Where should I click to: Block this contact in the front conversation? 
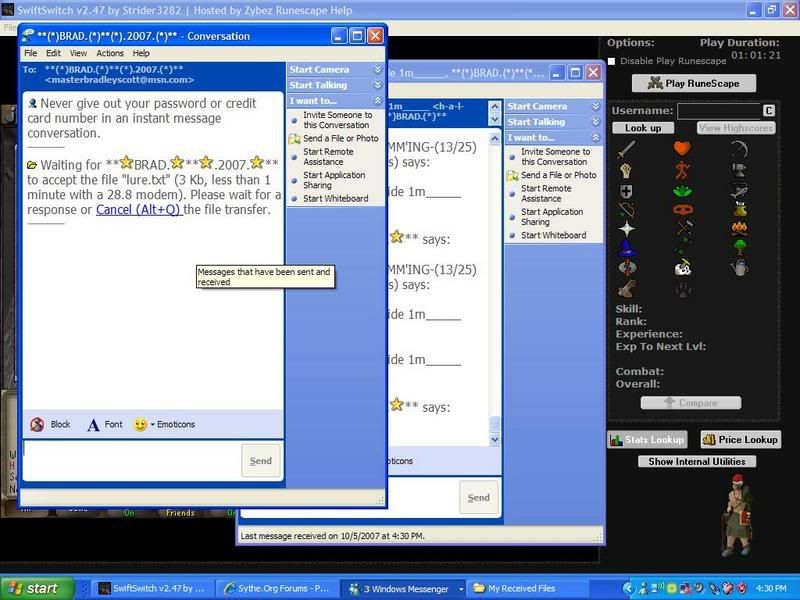51,424
